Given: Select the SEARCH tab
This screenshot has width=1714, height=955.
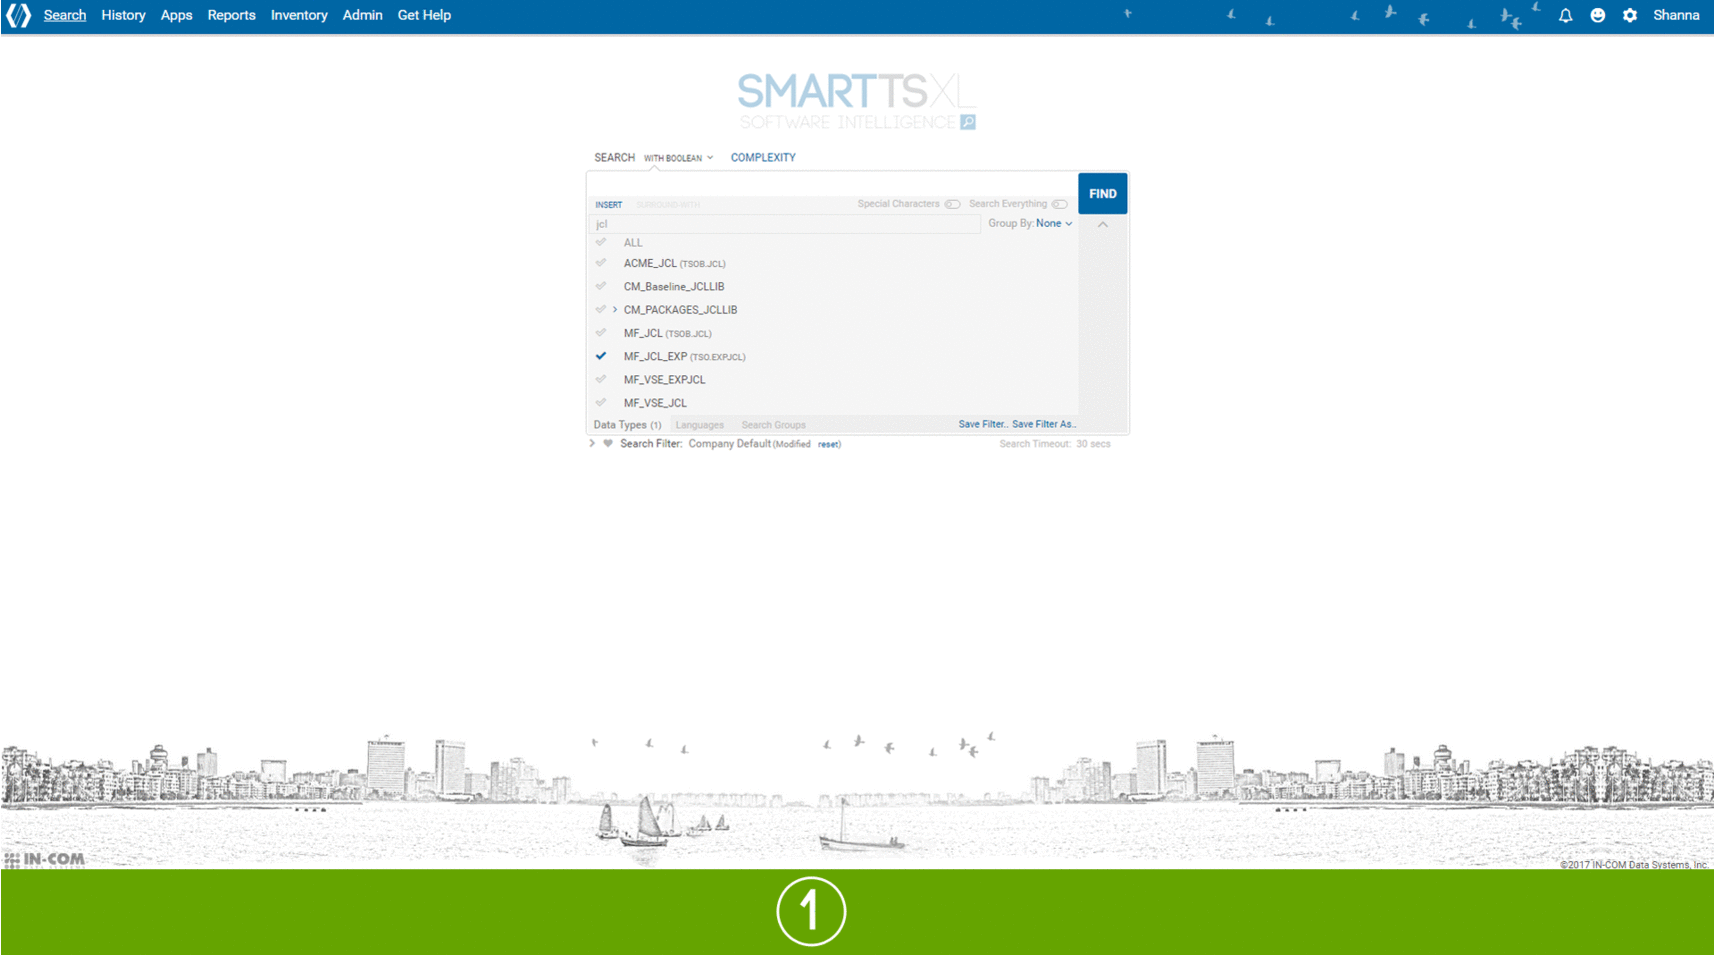Looking at the screenshot, I should pos(614,157).
